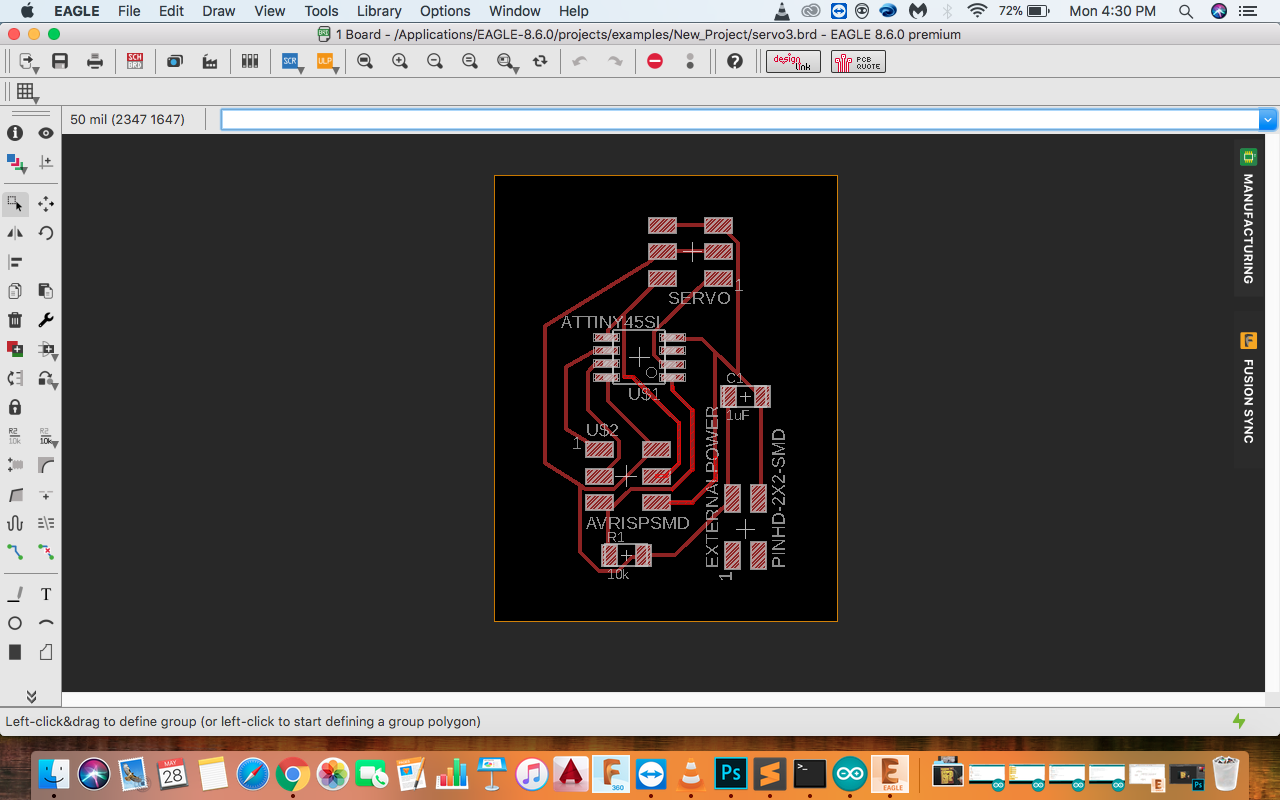
Task: Zoom in with plus magnifier
Action: tap(400, 61)
